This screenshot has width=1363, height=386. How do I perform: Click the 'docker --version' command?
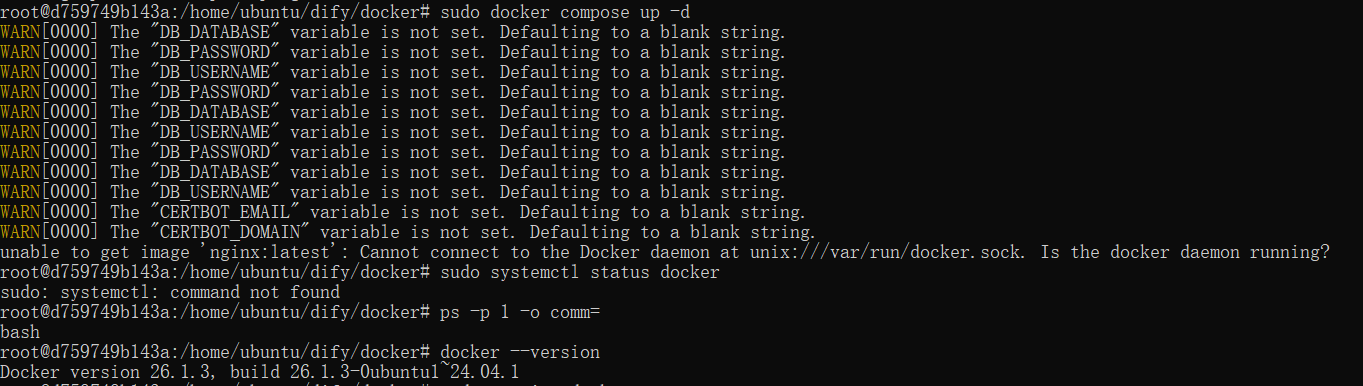tap(520, 352)
